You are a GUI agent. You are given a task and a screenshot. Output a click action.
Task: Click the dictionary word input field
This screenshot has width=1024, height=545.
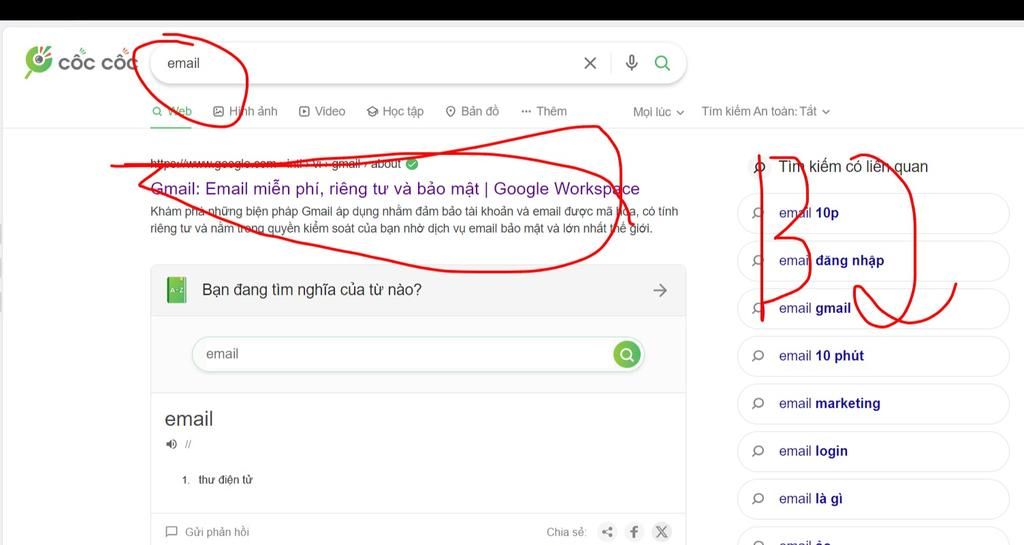click(400, 354)
